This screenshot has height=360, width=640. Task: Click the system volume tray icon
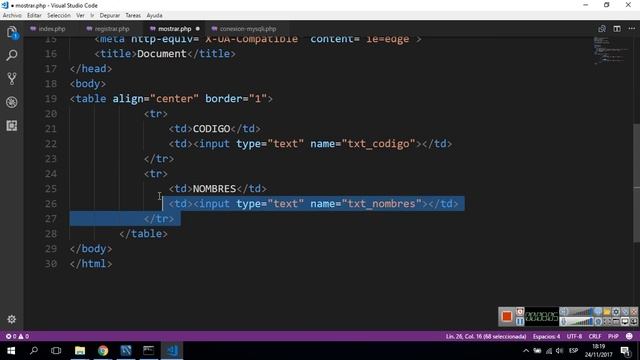coord(559,351)
